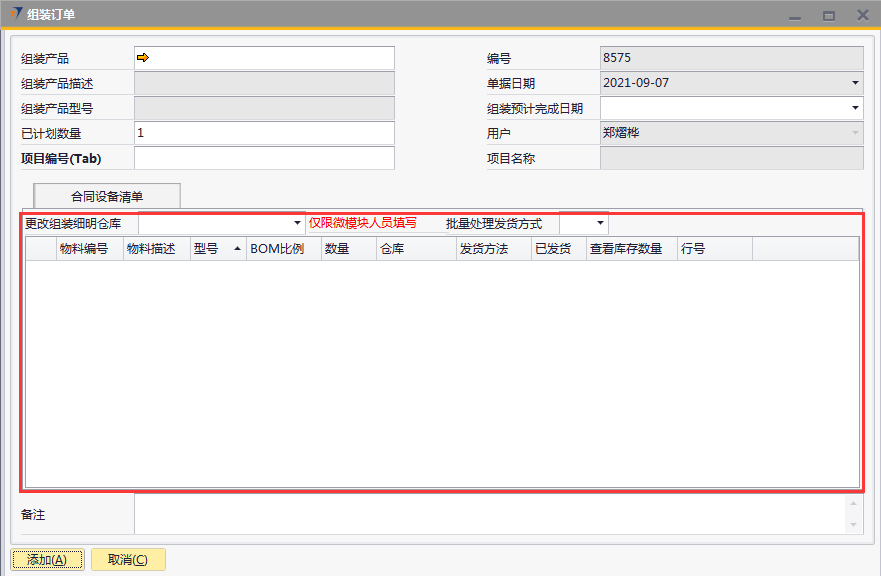881x576 pixels.
Task: Click the 已计划数量 input field
Action: coord(264,133)
